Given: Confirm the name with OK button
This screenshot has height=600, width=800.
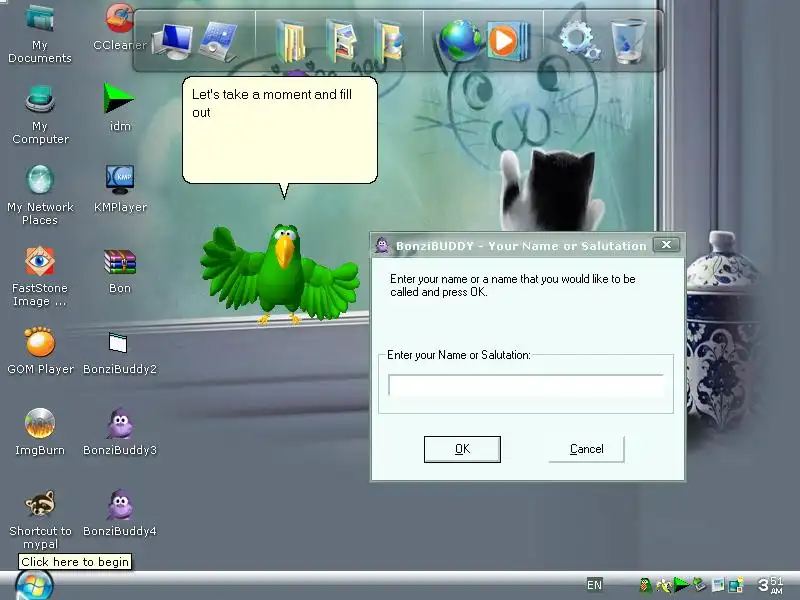Looking at the screenshot, I should (x=462, y=449).
